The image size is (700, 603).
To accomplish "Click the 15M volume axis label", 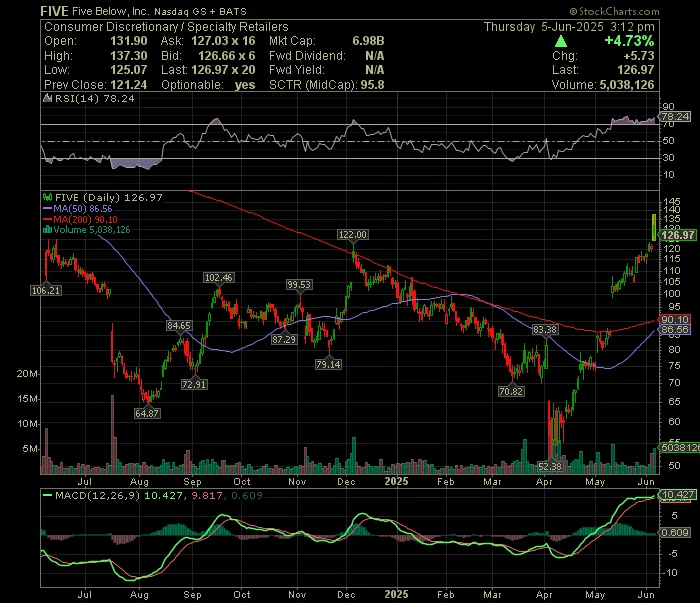I will tap(27, 399).
